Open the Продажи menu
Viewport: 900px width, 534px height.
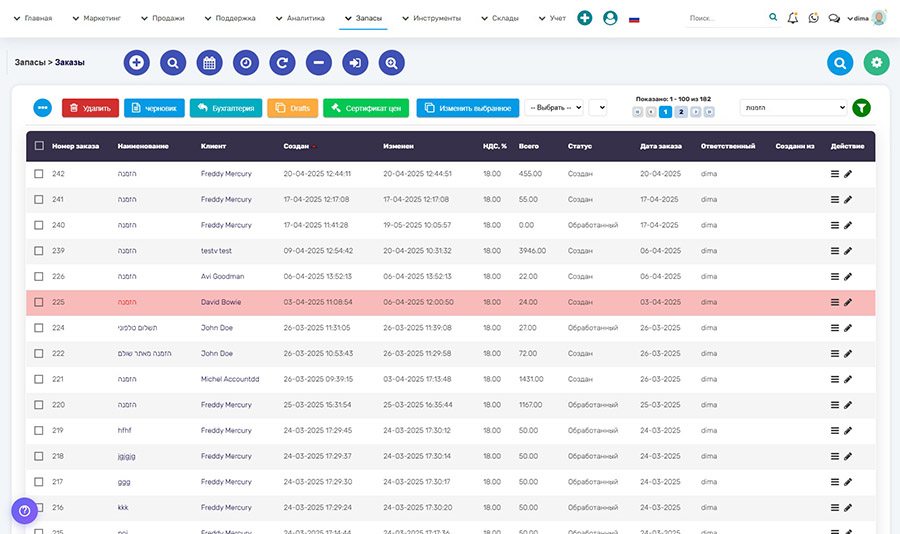coord(162,18)
